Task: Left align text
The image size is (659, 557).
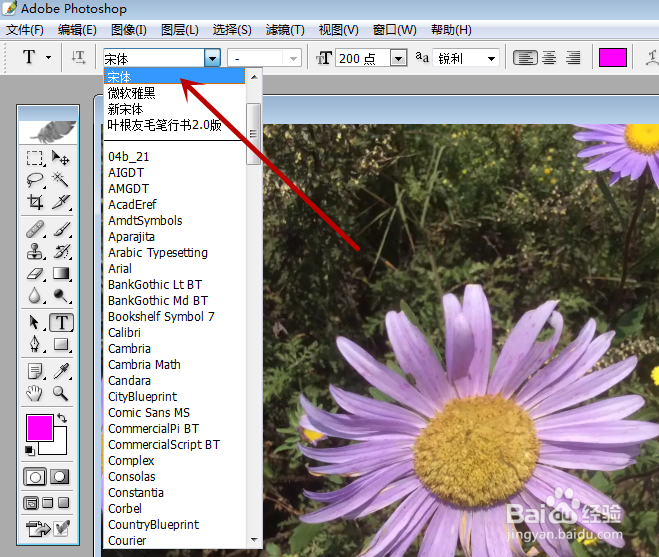Action: tap(525, 57)
